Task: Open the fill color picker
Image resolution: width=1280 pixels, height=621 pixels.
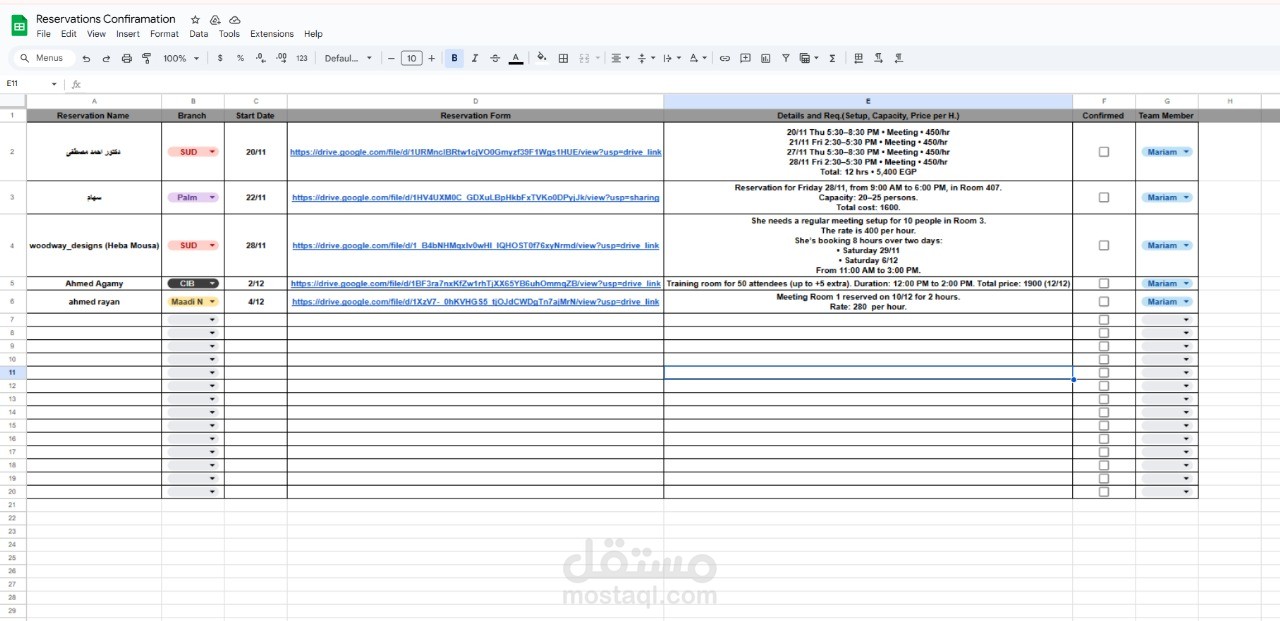Action: (x=542, y=58)
